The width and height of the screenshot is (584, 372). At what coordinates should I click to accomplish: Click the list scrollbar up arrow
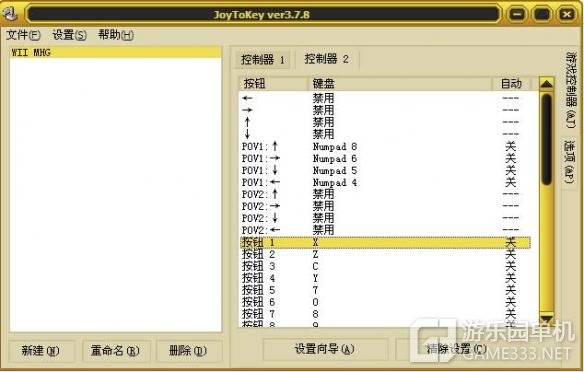(x=547, y=84)
